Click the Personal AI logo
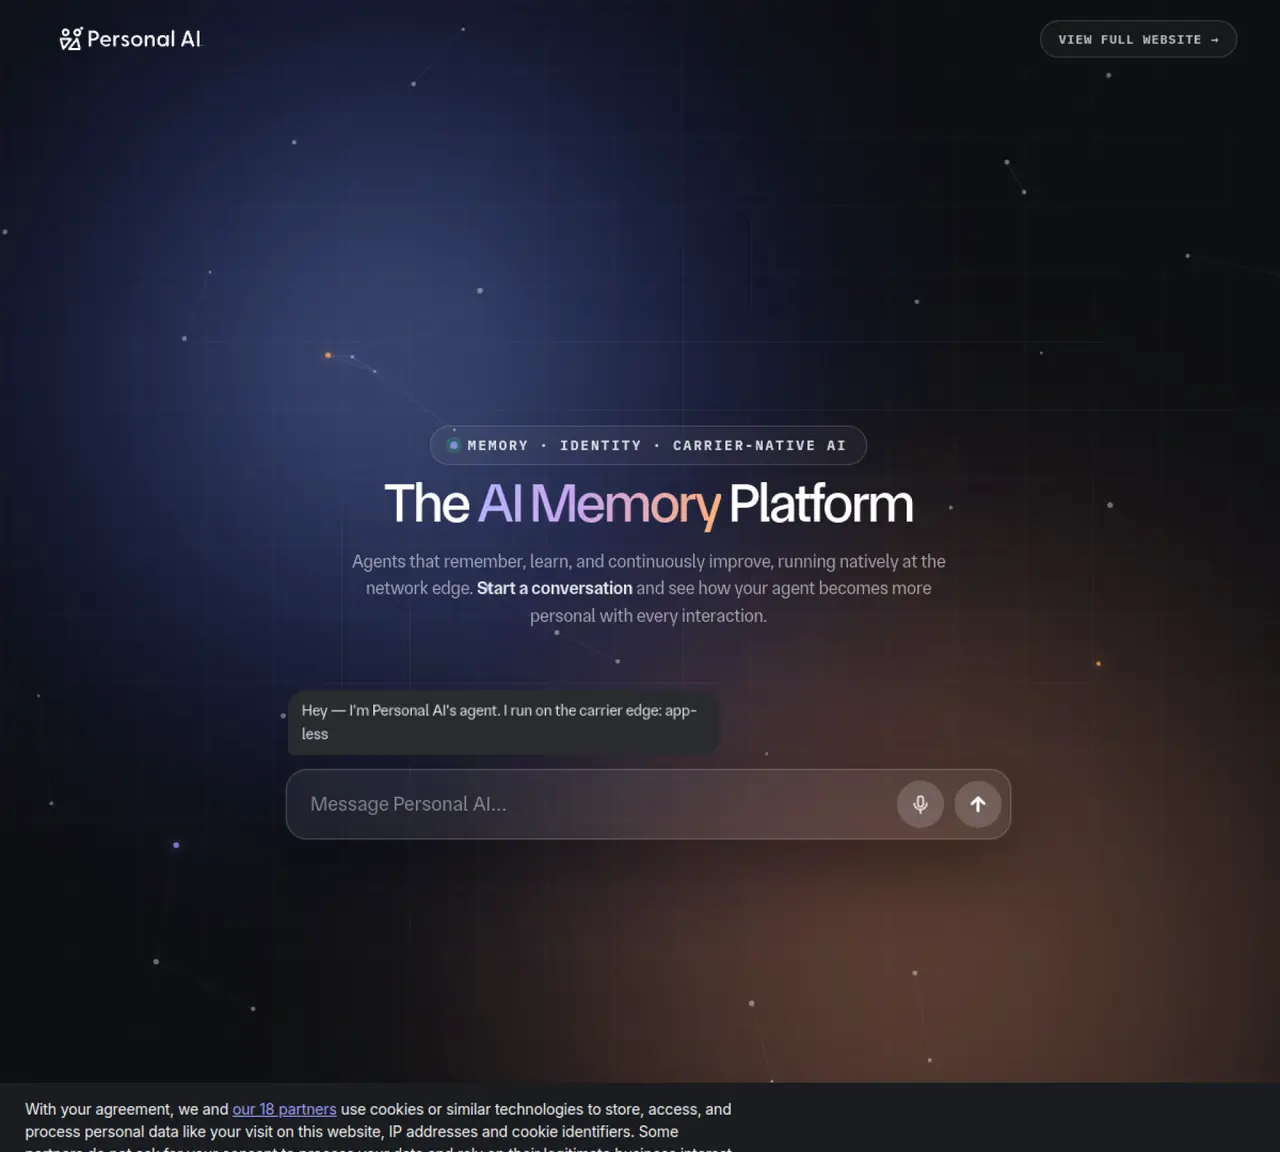Image resolution: width=1280 pixels, height=1152 pixels. pos(130,39)
